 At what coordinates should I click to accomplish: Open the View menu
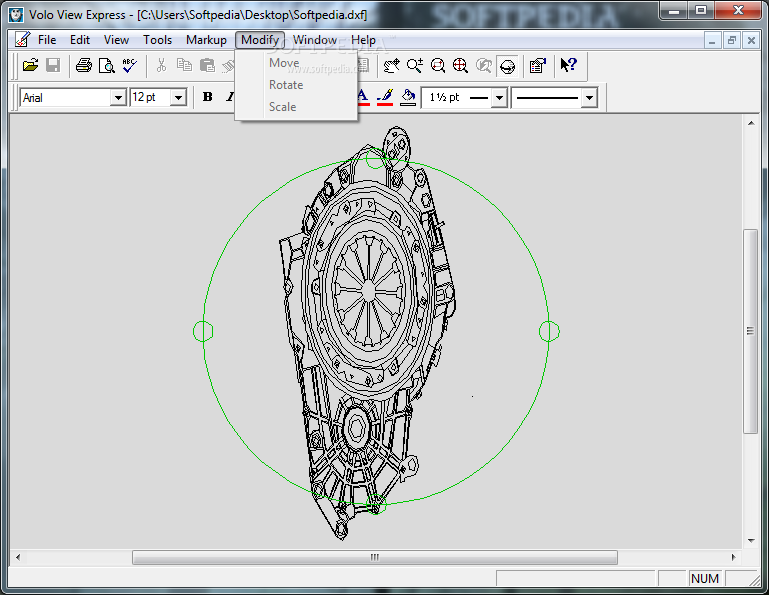click(x=116, y=40)
